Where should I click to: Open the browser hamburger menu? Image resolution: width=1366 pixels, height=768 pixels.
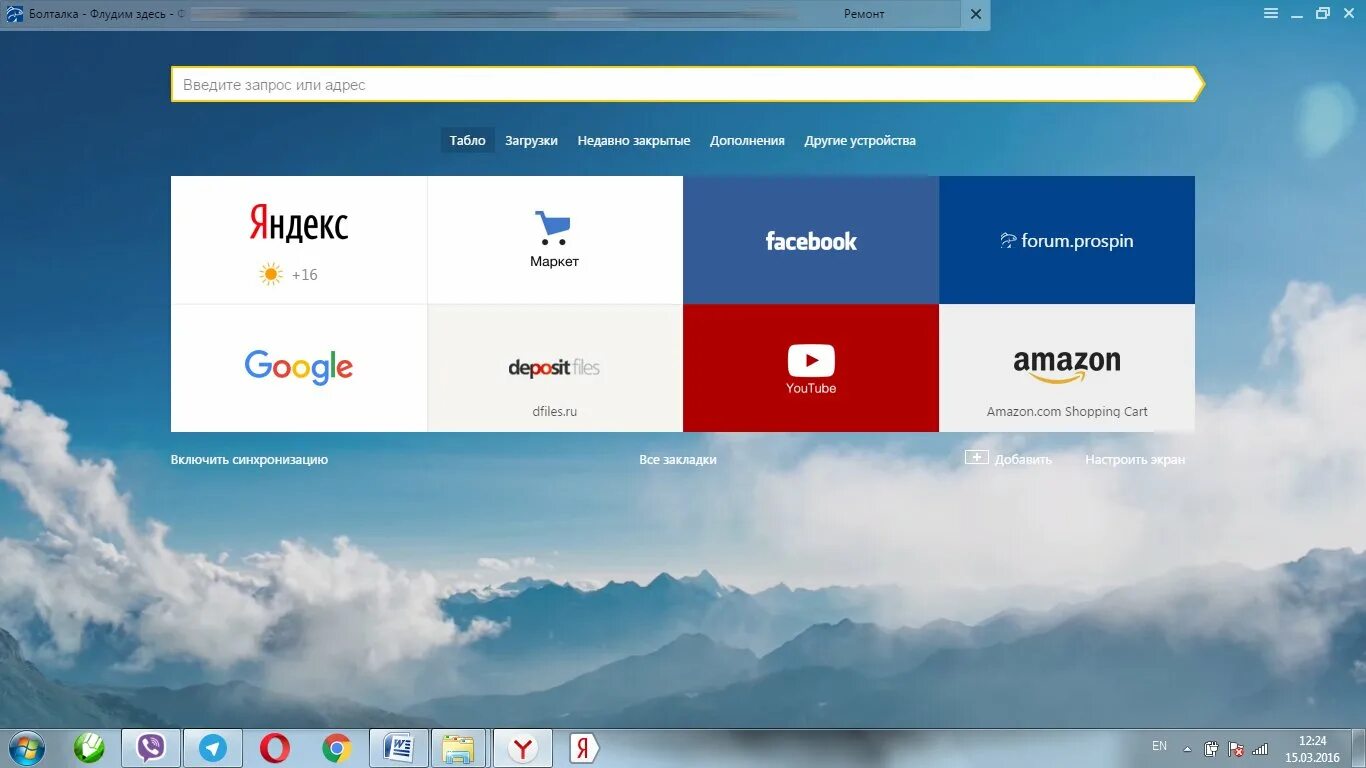[1271, 13]
